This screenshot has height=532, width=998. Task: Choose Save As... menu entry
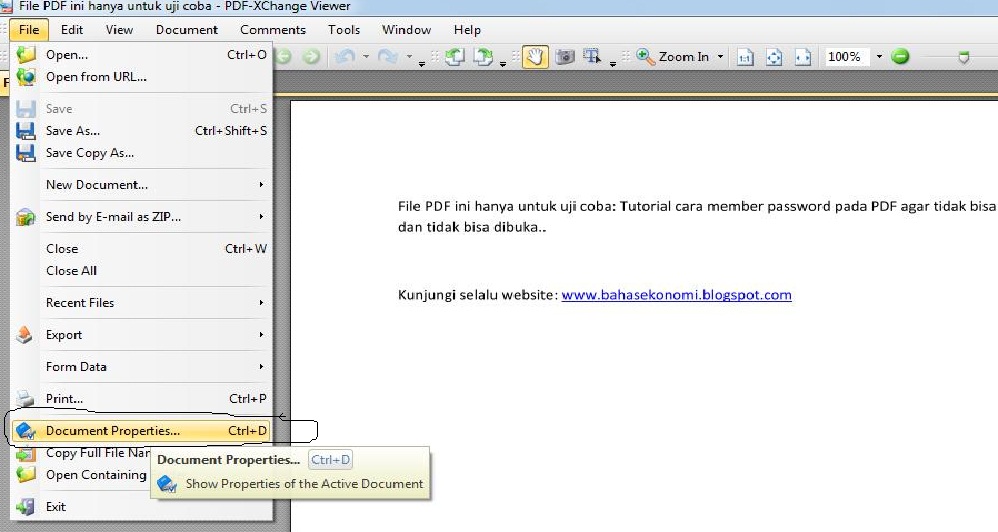tap(141, 131)
